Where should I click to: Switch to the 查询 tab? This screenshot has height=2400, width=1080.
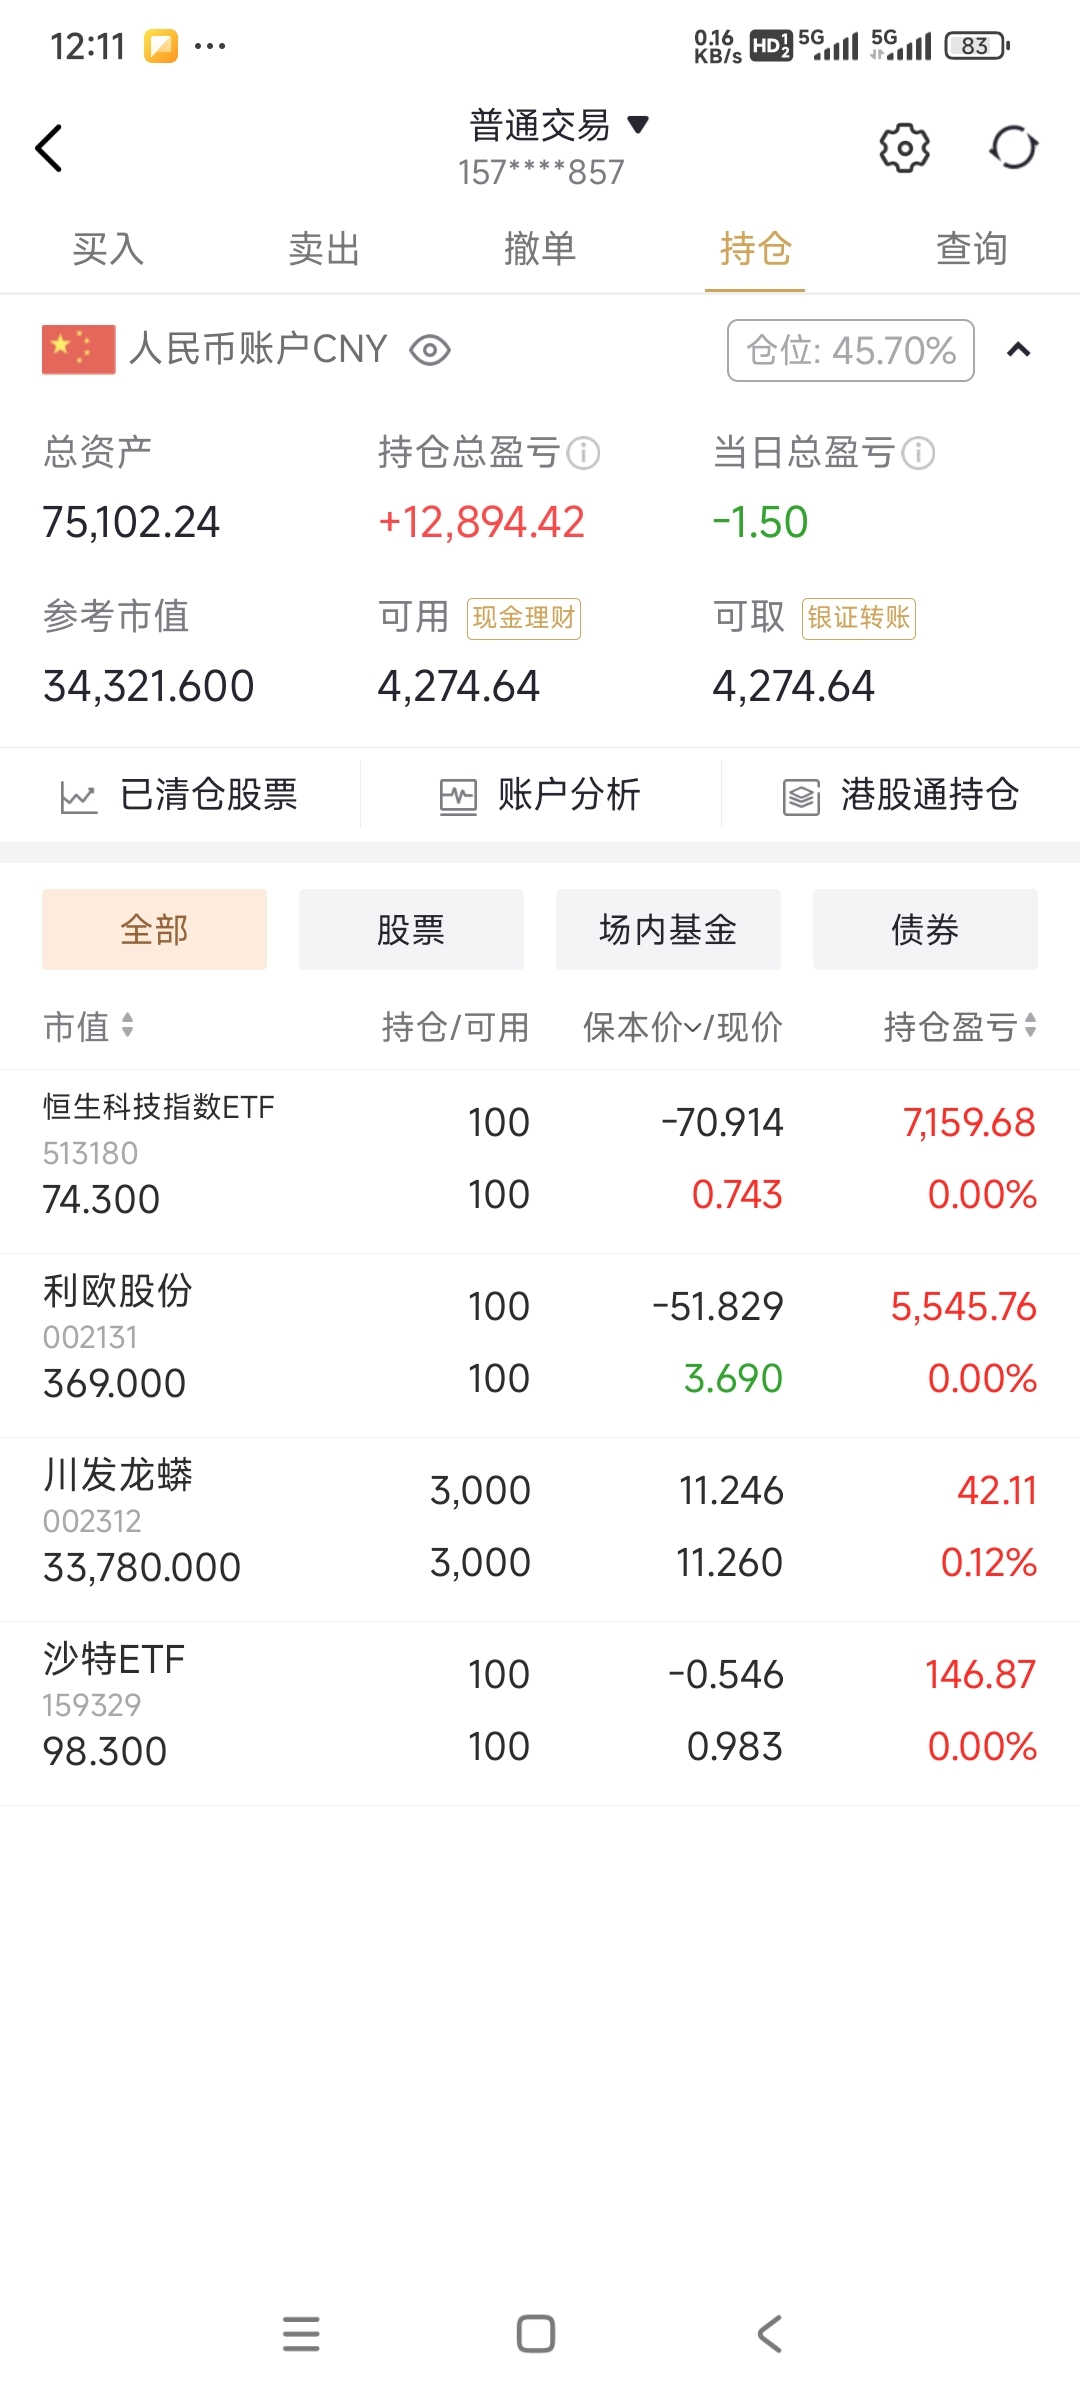[x=972, y=248]
